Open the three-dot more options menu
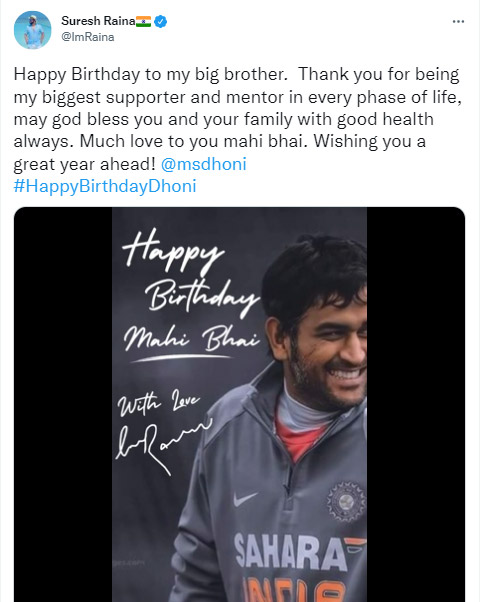The width and height of the screenshot is (481, 602). tap(458, 22)
